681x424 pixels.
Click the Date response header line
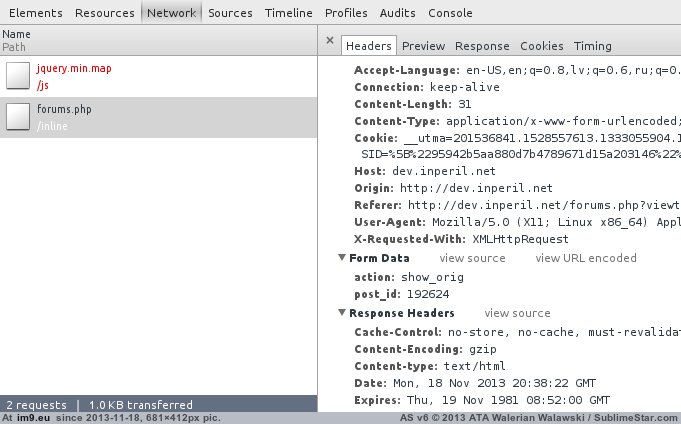(475, 383)
